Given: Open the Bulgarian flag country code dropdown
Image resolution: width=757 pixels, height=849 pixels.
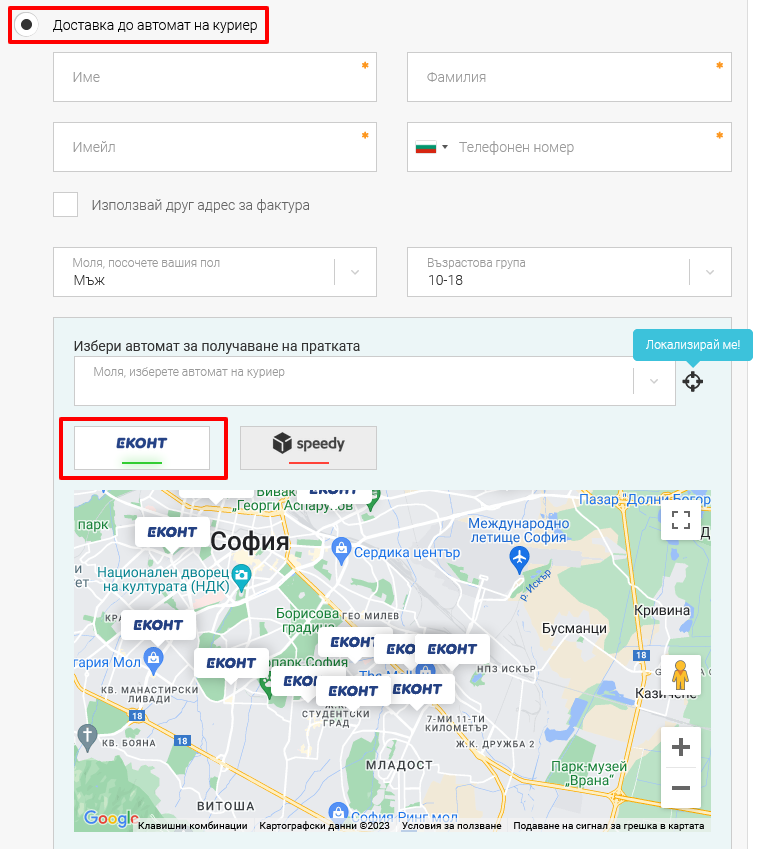Looking at the screenshot, I should [431, 147].
